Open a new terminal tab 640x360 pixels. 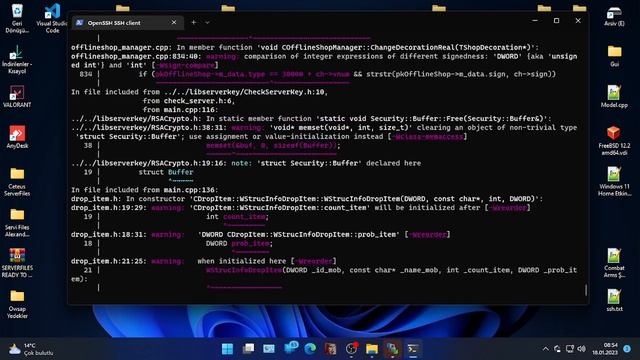pyautogui.click(x=194, y=22)
